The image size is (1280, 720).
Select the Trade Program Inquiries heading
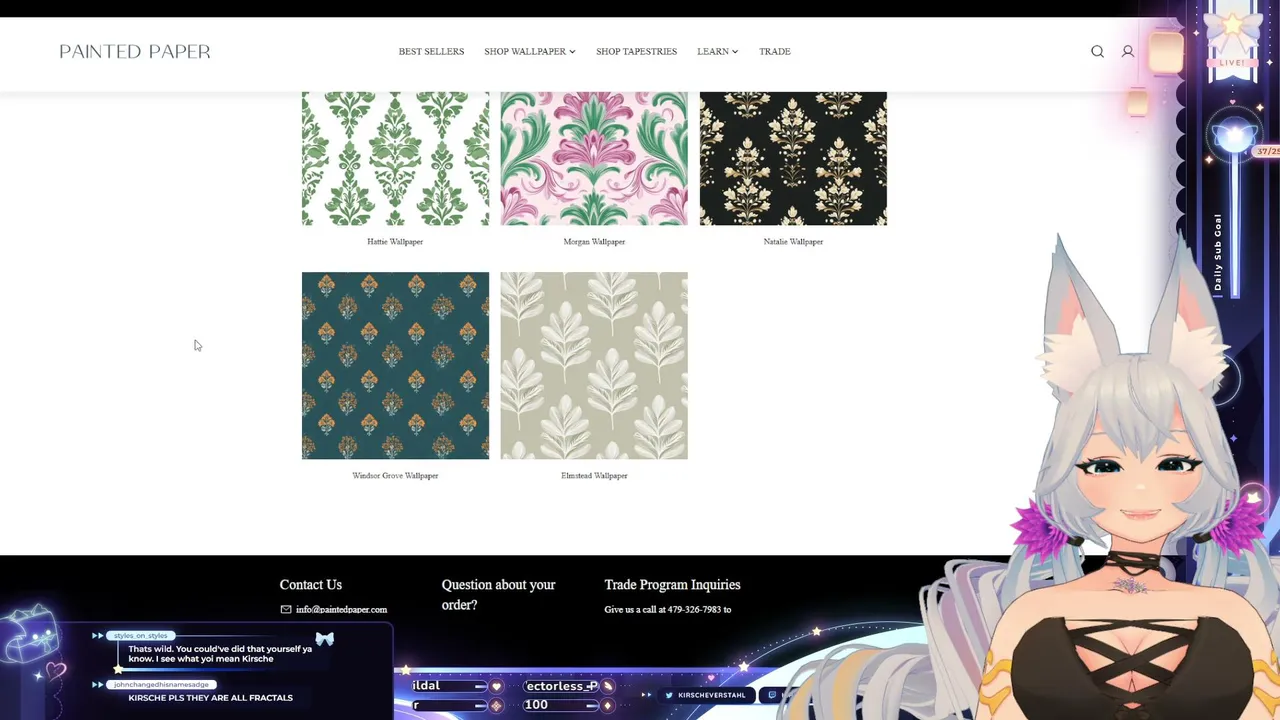[x=672, y=585]
